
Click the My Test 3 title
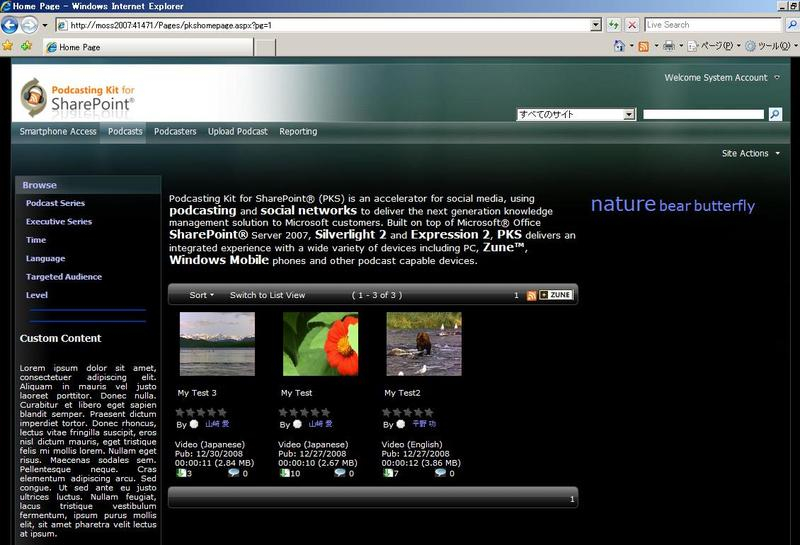click(197, 393)
